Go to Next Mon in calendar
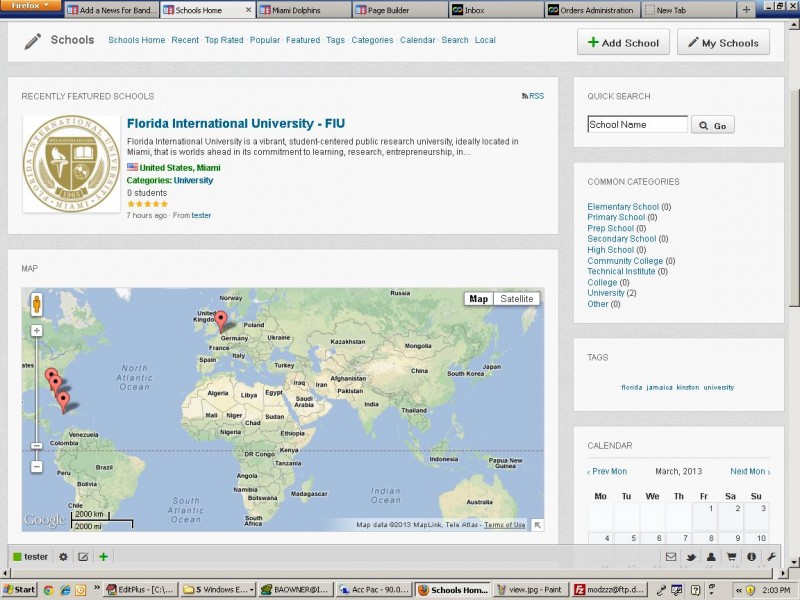The width and height of the screenshot is (800, 600). 750,471
